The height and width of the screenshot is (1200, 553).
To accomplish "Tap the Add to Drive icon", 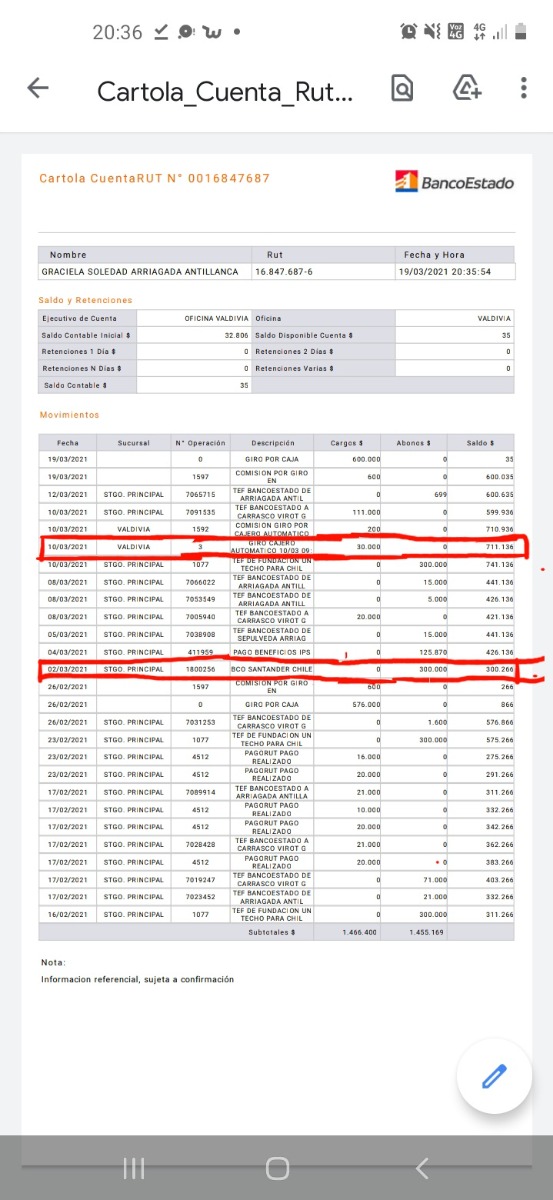I will [x=467, y=89].
